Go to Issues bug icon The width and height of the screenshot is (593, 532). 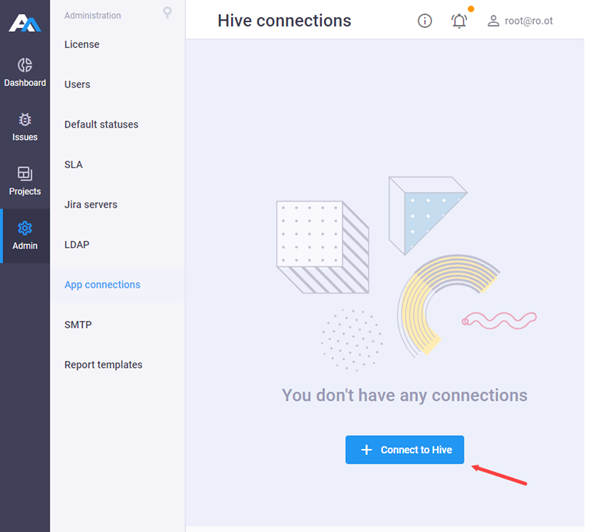(x=25, y=119)
